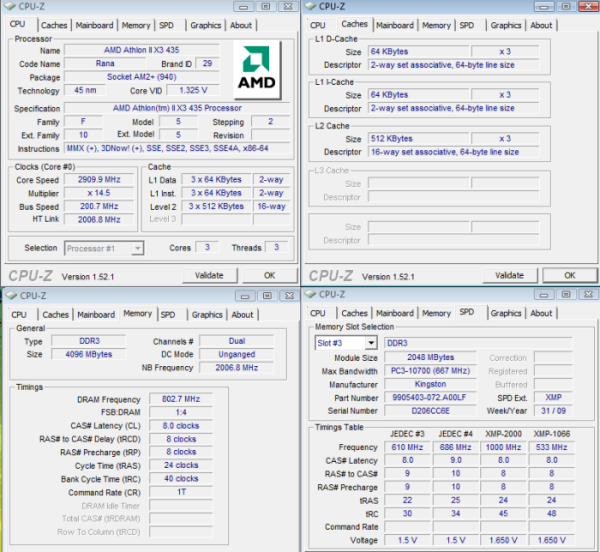Click HT Link value 2006.8 MHz

[x=99, y=220]
